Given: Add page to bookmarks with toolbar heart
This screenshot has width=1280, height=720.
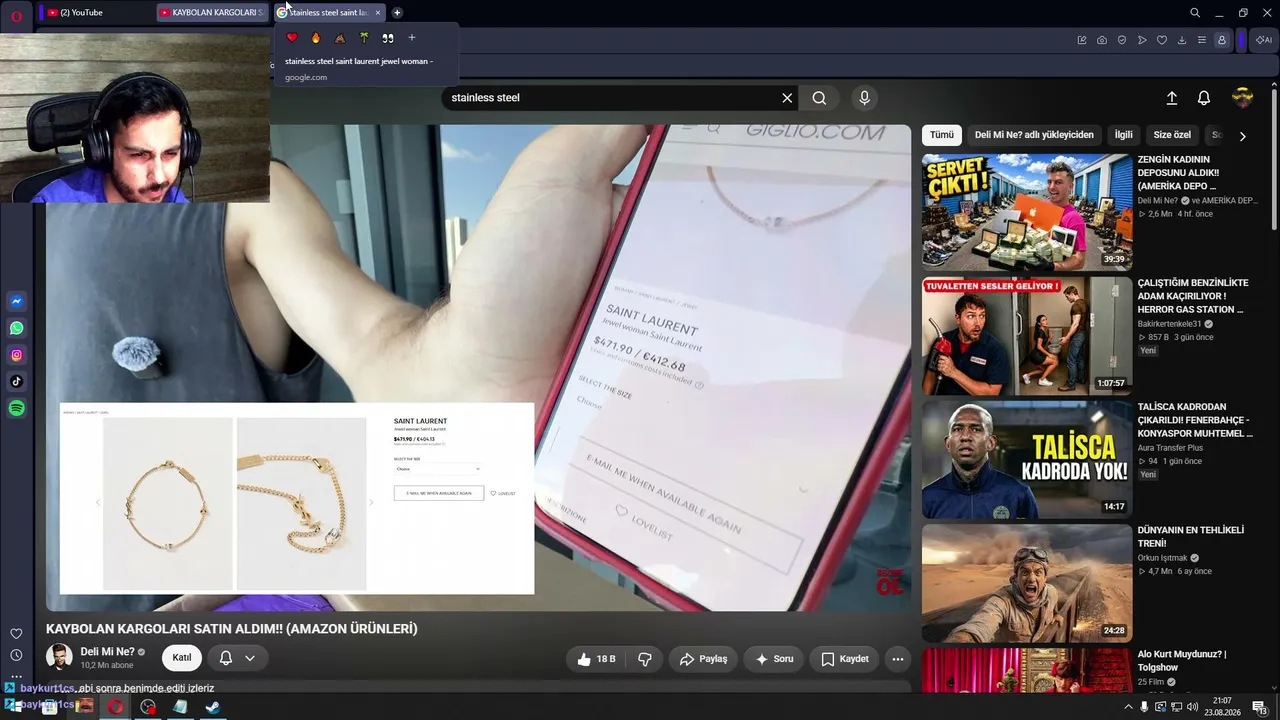Looking at the screenshot, I should 1162,40.
